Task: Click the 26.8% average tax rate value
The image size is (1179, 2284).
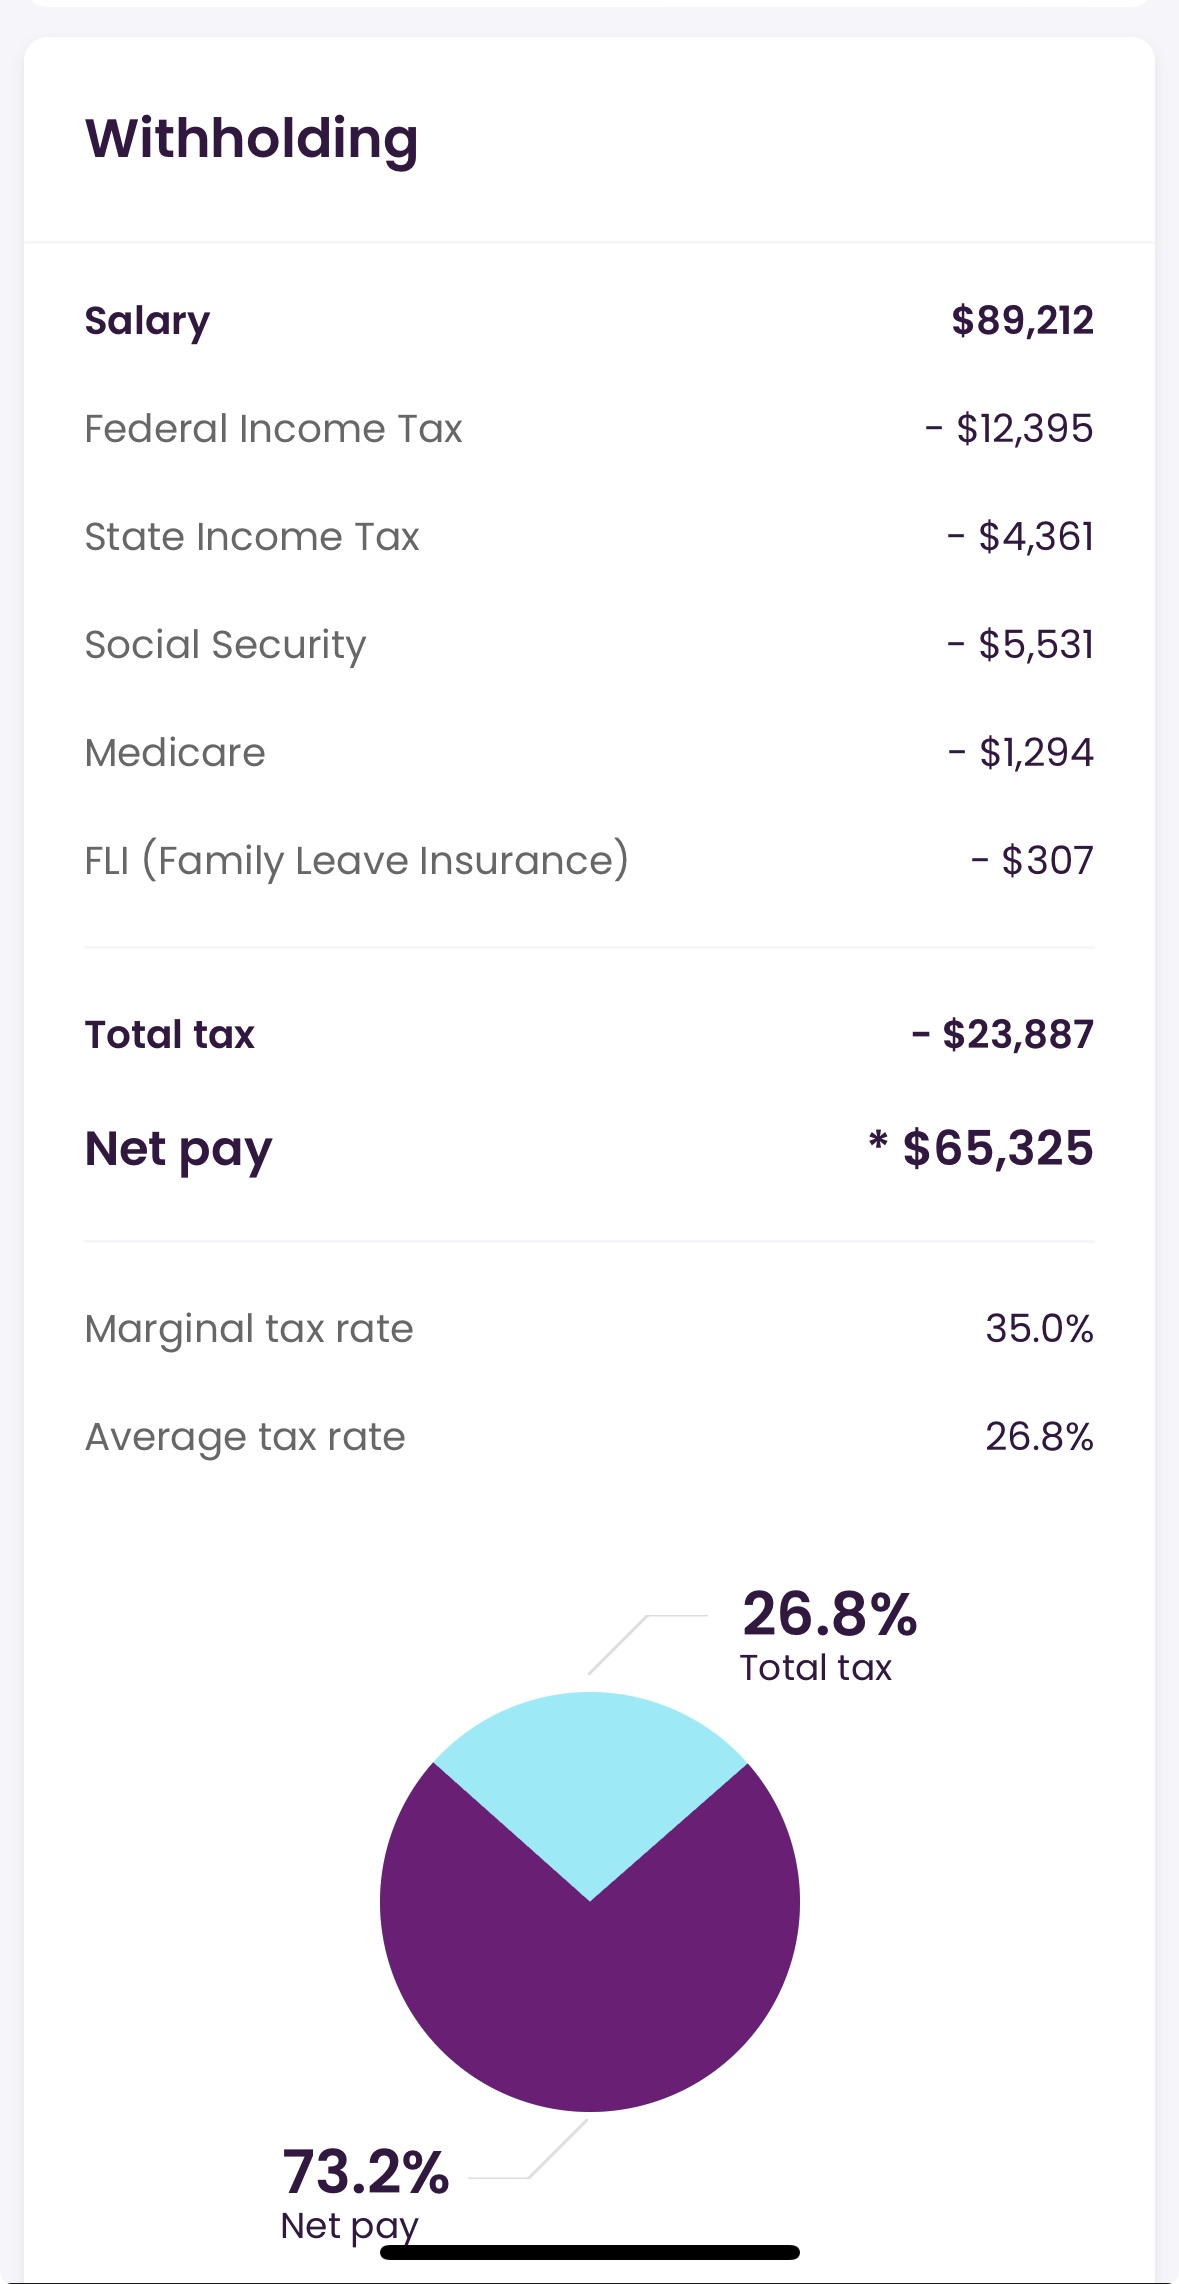Action: [1039, 1437]
